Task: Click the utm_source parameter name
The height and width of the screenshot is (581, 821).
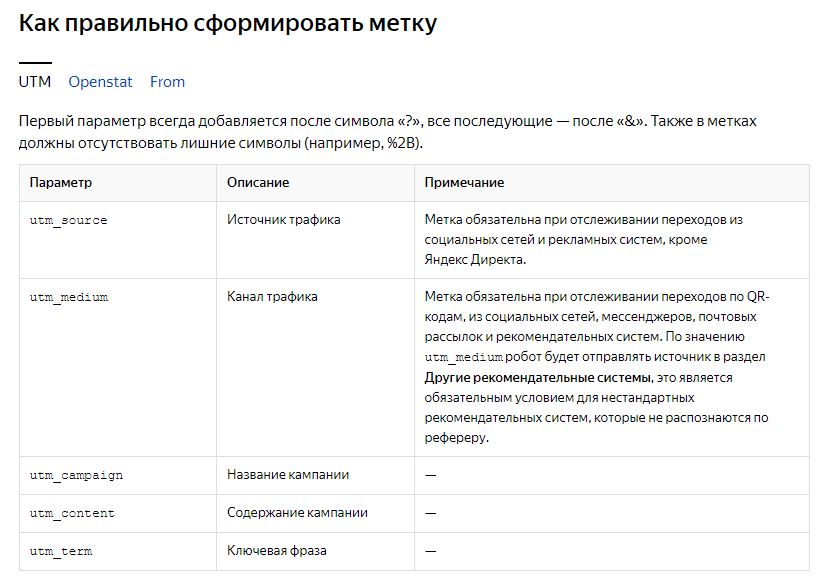Action: (67, 219)
